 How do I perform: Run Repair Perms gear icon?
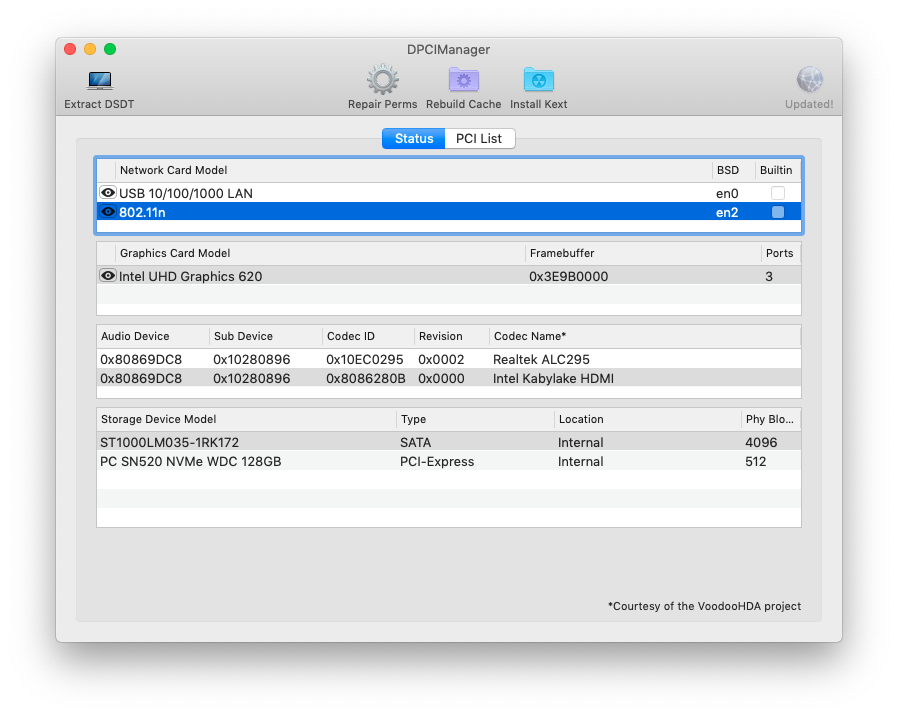point(383,80)
